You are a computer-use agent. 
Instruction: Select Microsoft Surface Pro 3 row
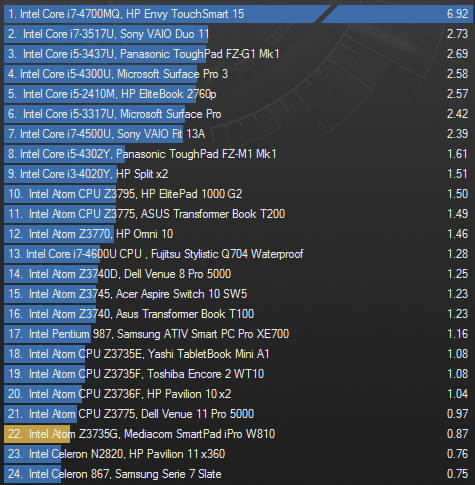[x=238, y=74]
